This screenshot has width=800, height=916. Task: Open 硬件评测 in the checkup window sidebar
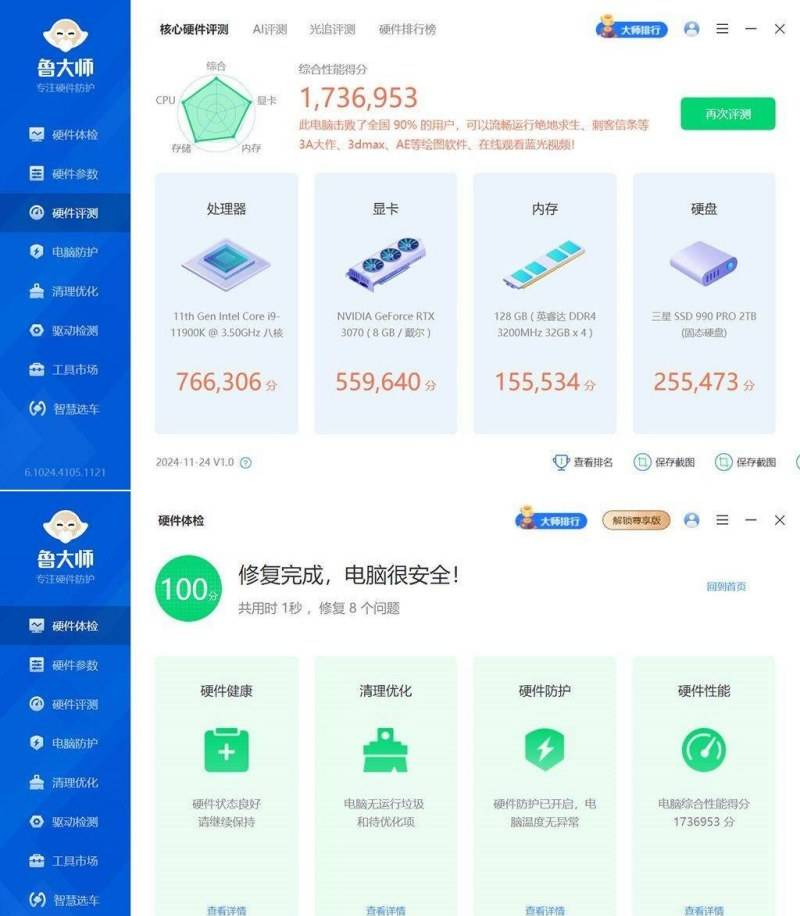point(64,704)
